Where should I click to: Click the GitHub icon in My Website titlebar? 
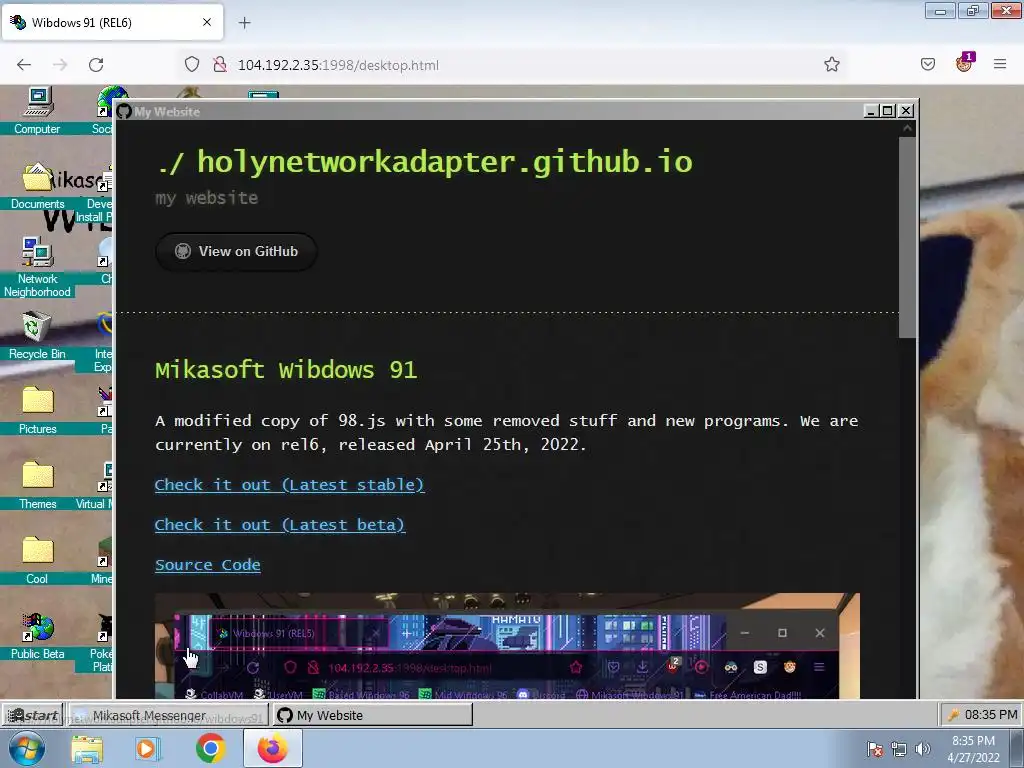point(124,112)
